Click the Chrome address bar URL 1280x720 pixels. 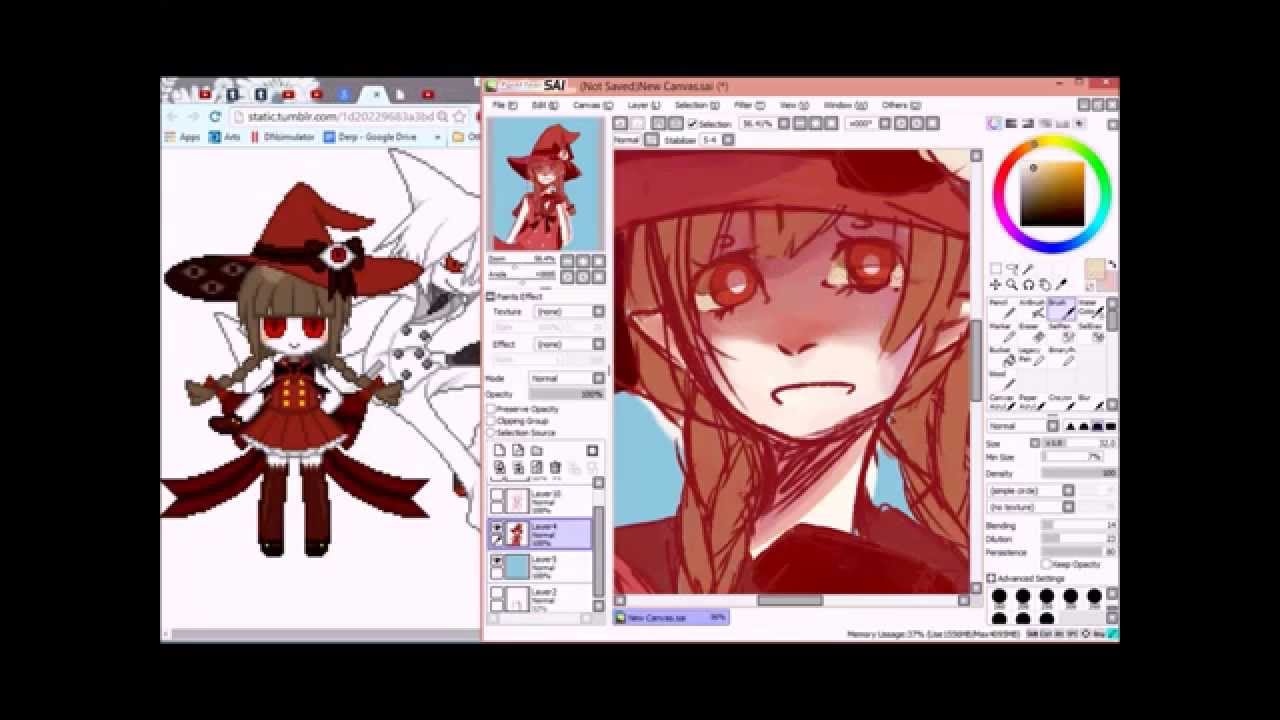340,116
